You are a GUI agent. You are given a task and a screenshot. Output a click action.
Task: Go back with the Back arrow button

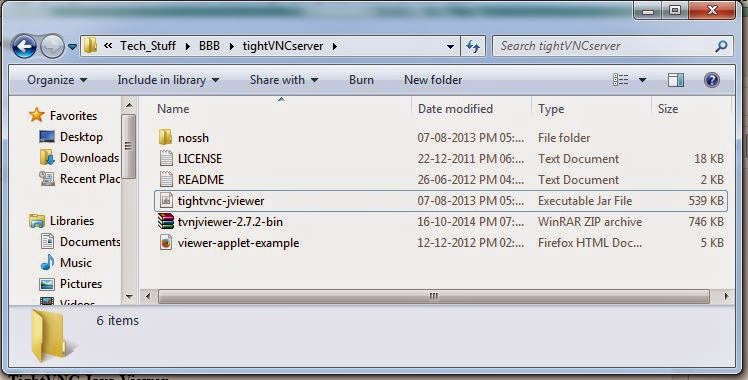(24, 47)
